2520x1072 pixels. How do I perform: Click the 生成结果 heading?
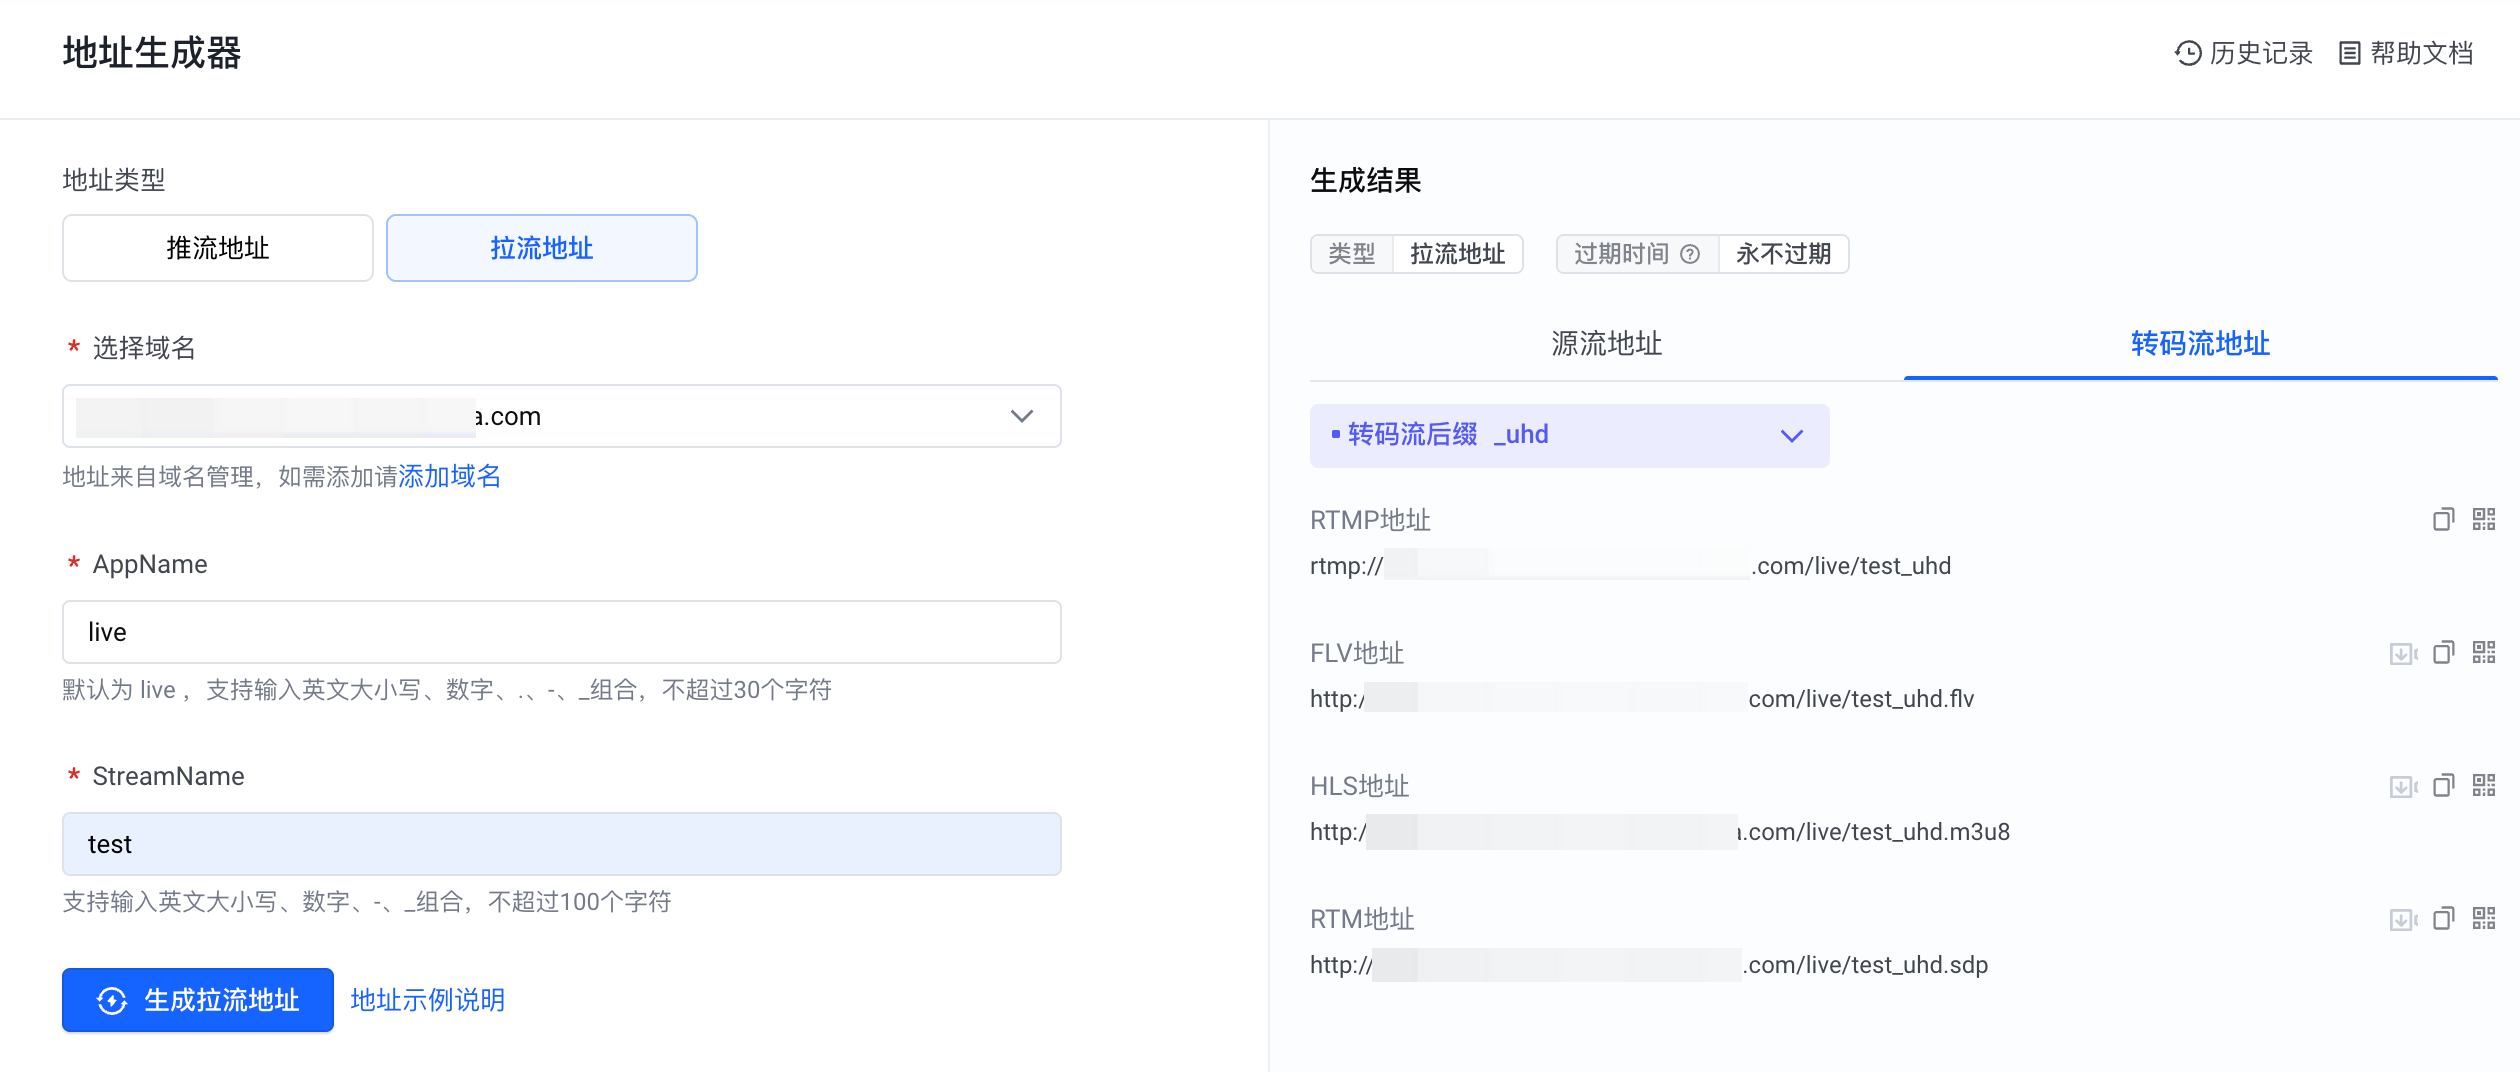[x=1366, y=181]
